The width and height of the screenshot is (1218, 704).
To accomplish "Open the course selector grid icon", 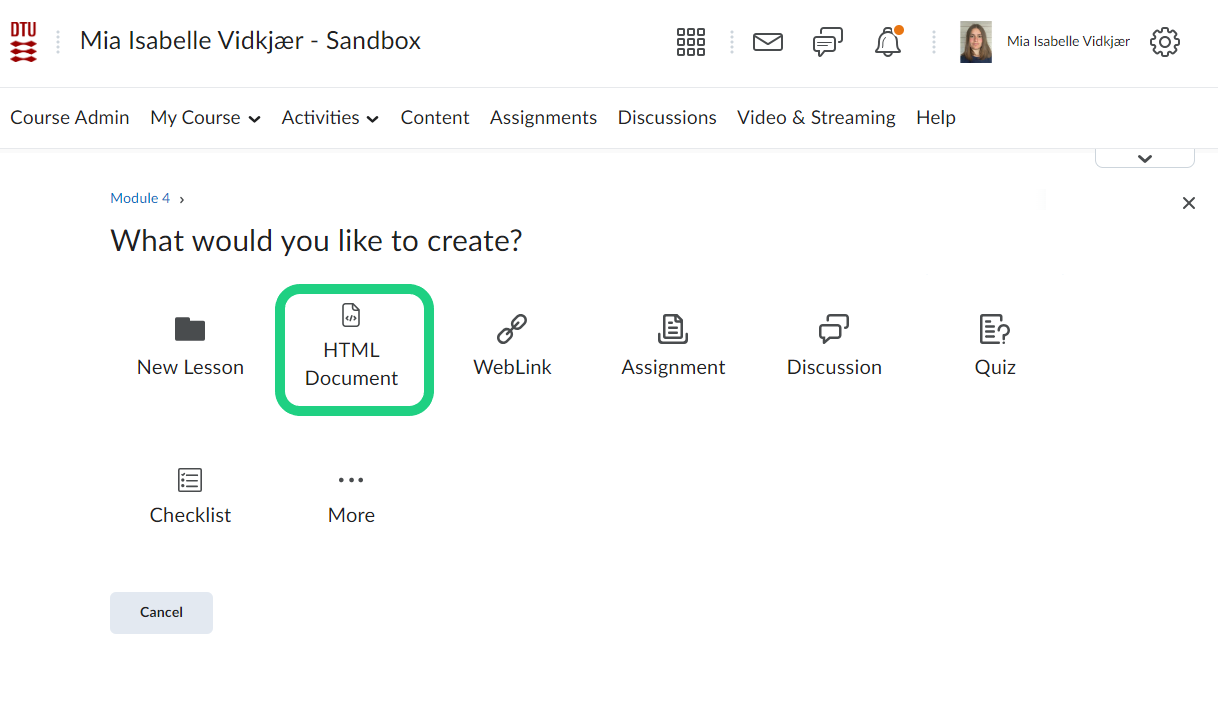I will coord(691,42).
